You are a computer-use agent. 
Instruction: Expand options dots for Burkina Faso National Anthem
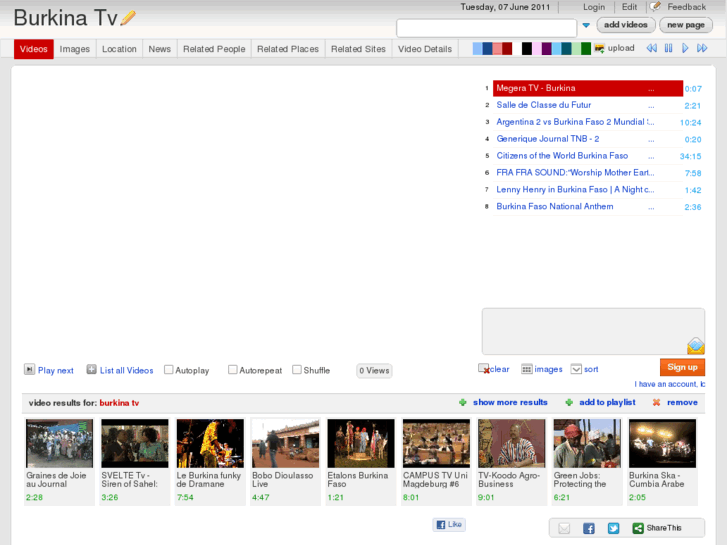point(651,208)
